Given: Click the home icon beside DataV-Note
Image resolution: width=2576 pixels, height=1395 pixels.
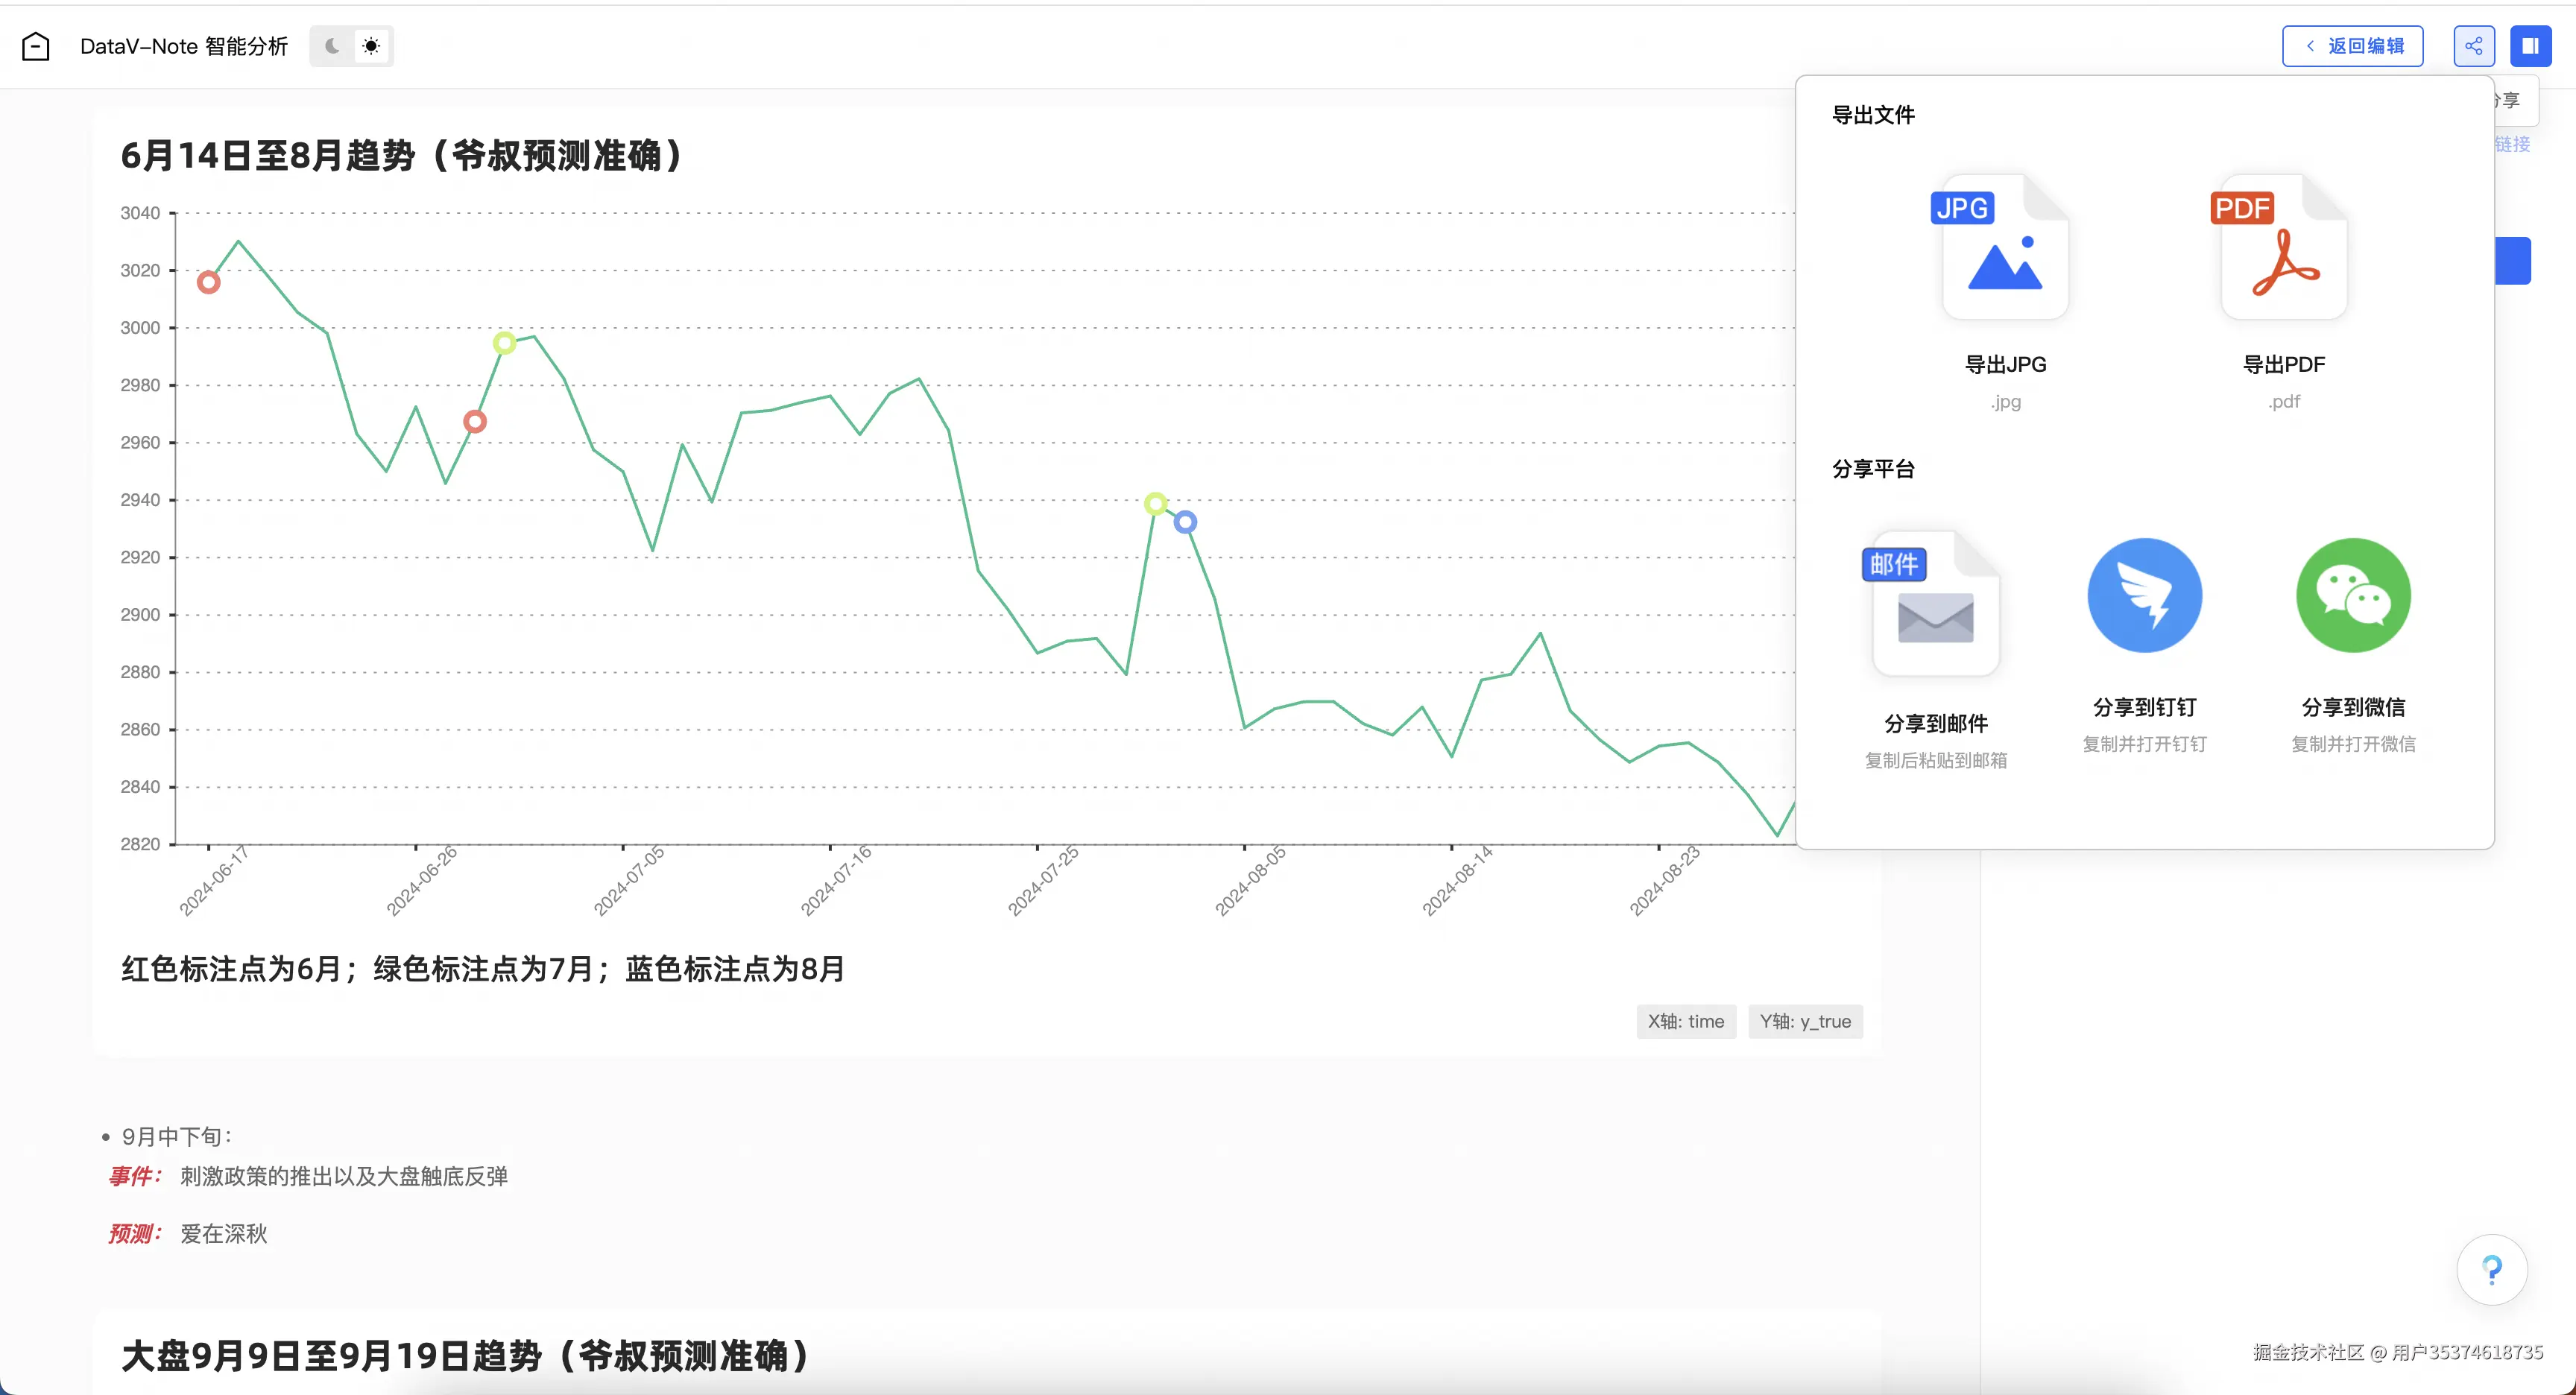Looking at the screenshot, I should pyautogui.click(x=36, y=46).
